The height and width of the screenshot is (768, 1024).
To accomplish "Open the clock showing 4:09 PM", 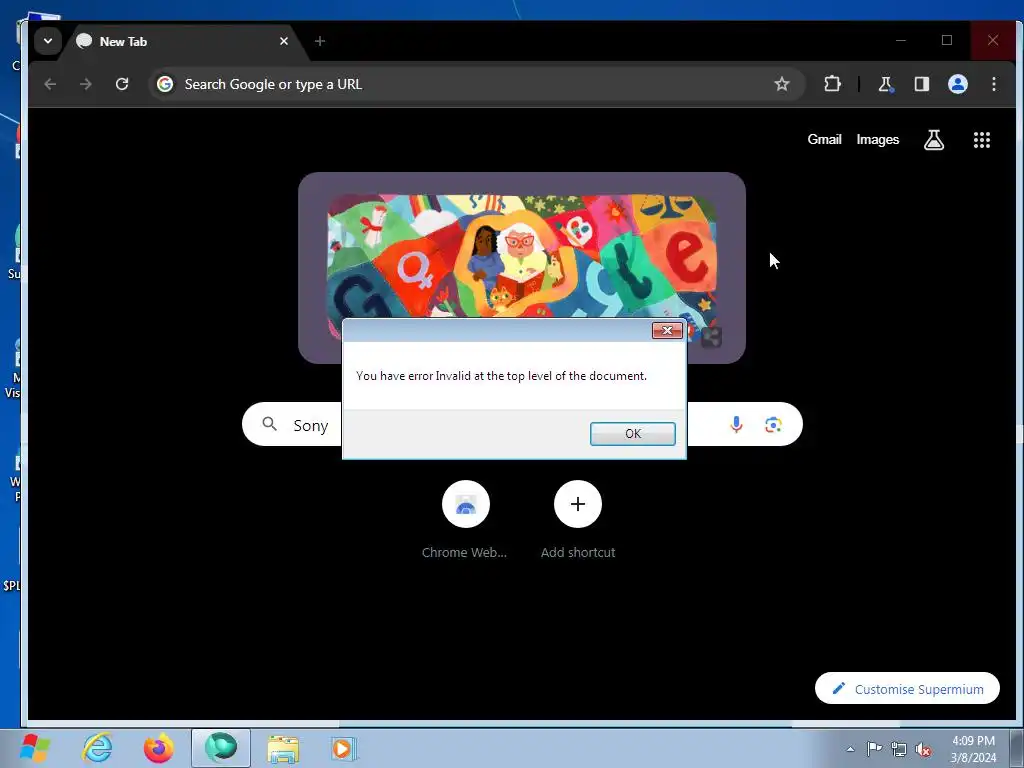I will coord(973,749).
